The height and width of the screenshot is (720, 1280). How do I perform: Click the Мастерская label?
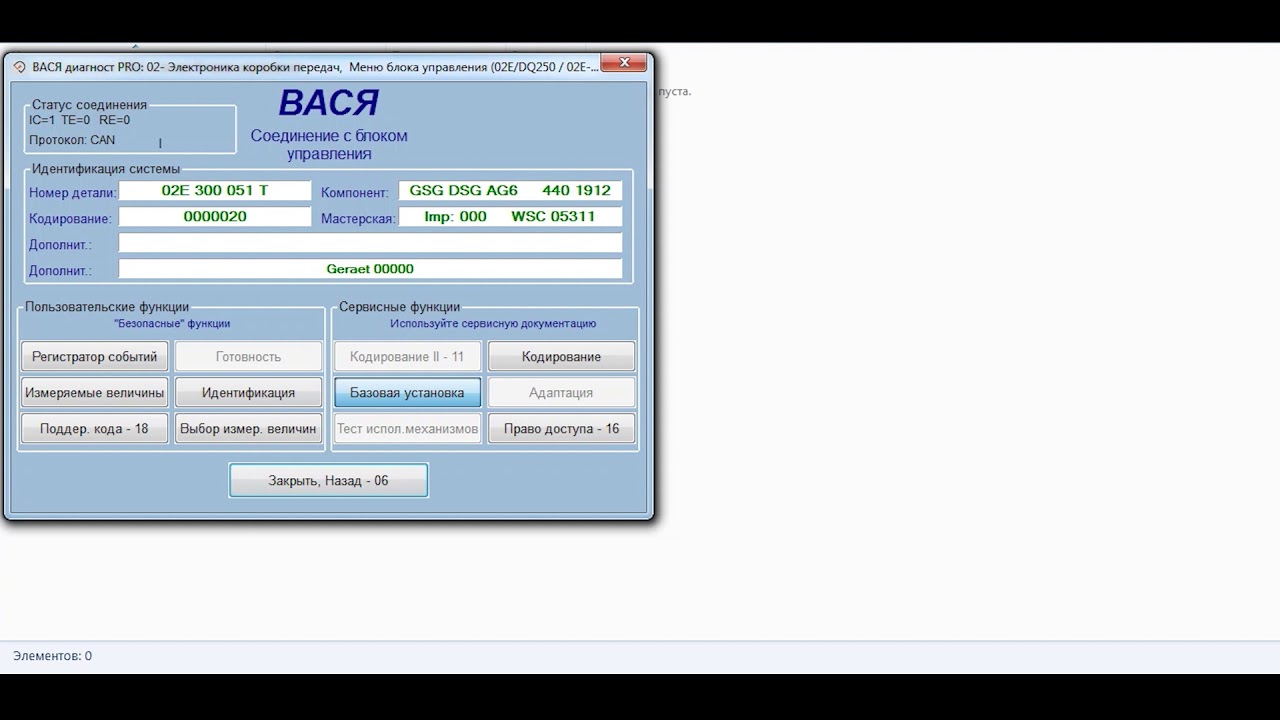coord(359,219)
